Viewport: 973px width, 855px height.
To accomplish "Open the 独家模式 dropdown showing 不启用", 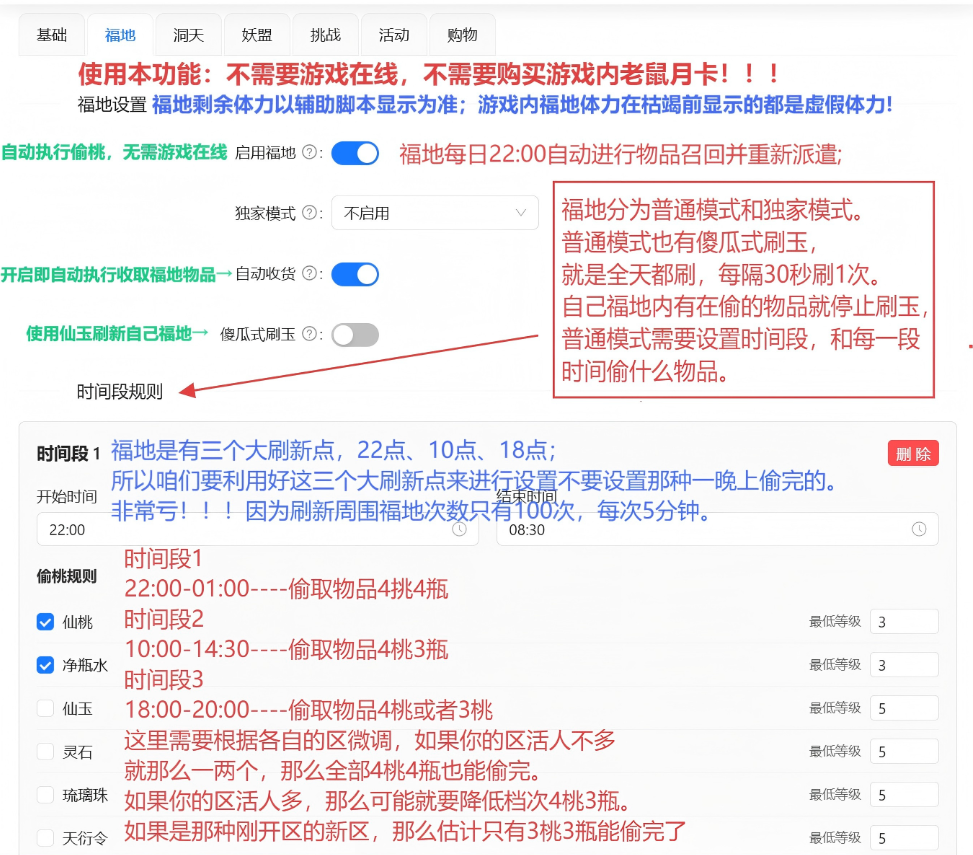I will (434, 213).
